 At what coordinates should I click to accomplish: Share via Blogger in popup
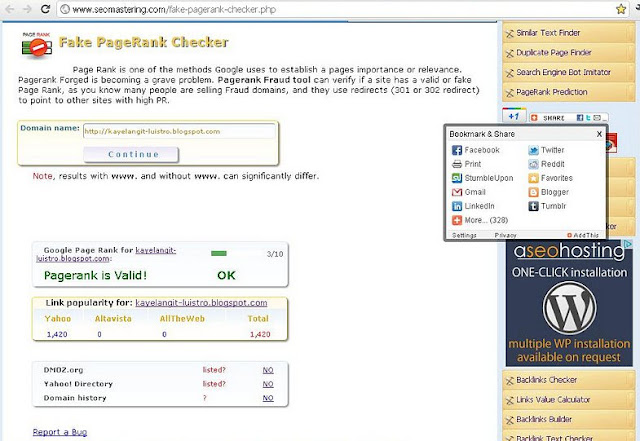(548, 192)
